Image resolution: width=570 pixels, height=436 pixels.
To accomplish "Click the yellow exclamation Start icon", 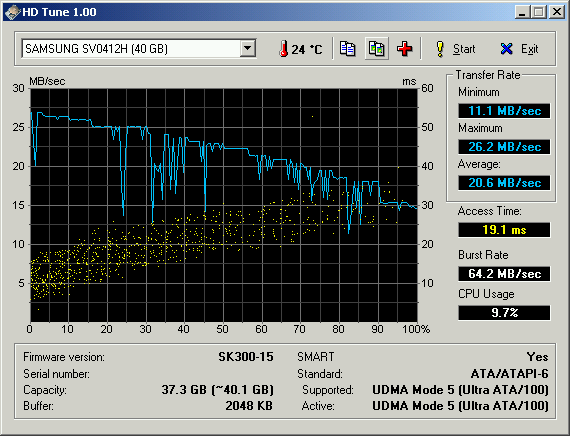I will pos(440,49).
